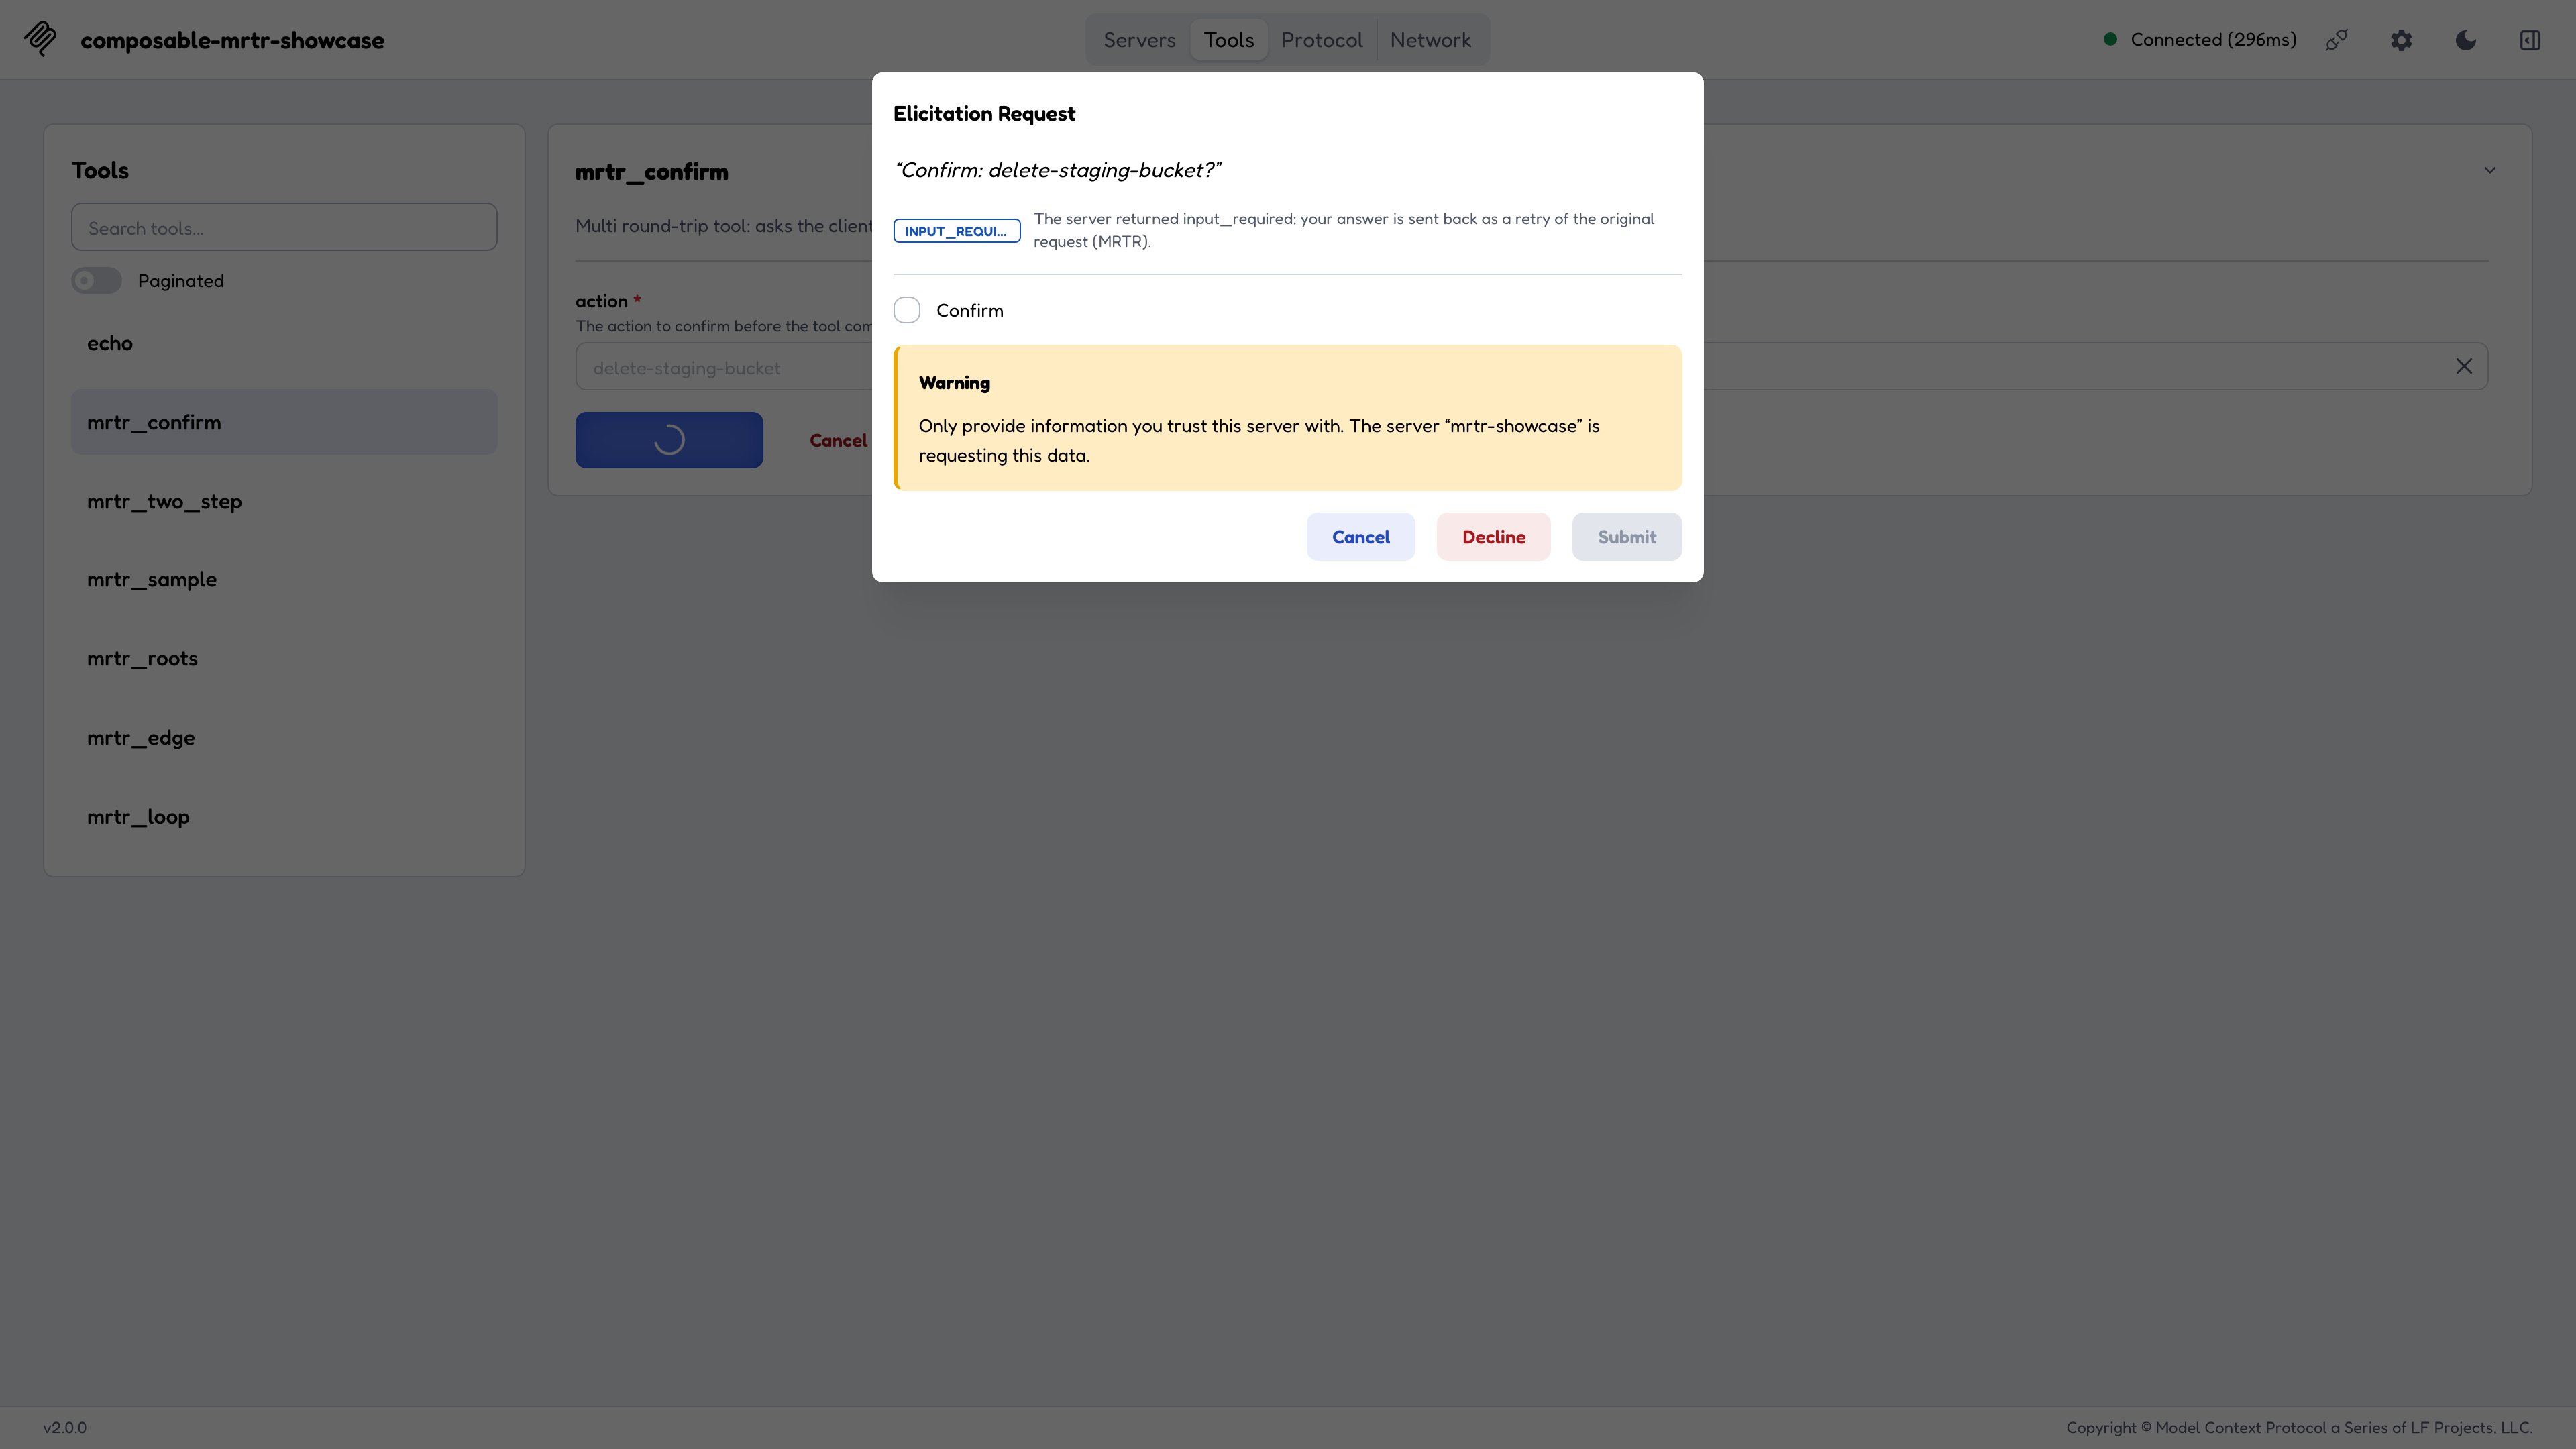Screen dimensions: 2576x1449
Task: Decline the elicitation request
Action: coord(1493,537)
